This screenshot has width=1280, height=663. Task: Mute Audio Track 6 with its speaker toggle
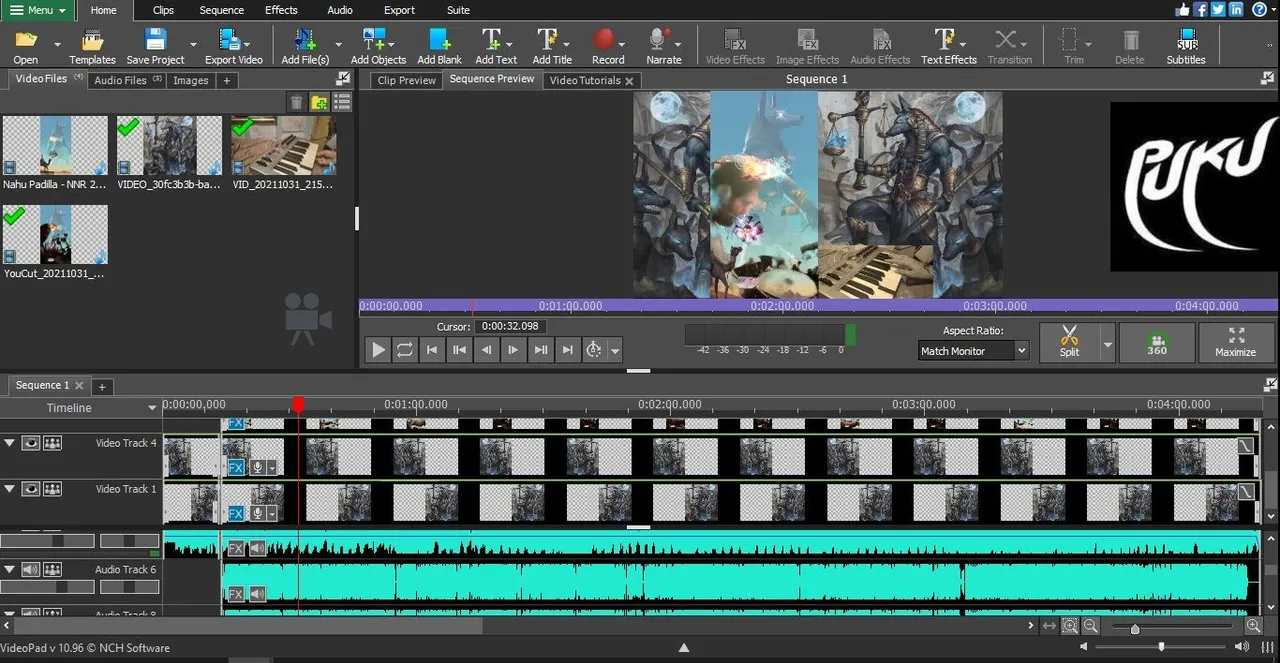(x=31, y=570)
